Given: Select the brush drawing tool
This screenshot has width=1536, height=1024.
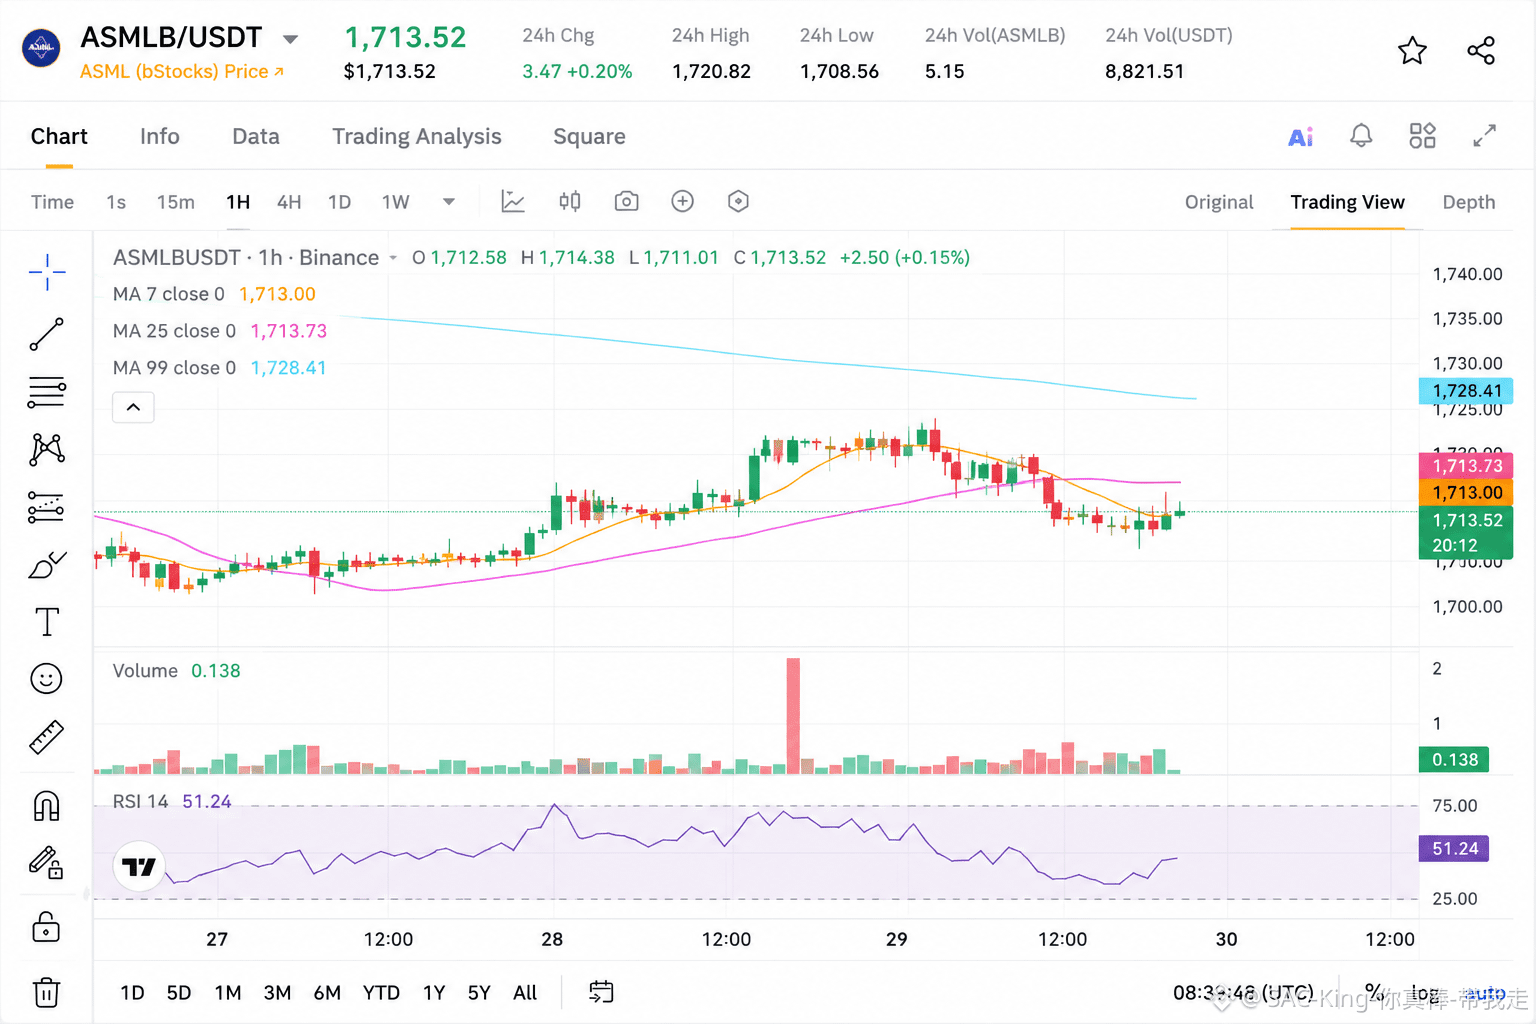Looking at the screenshot, I should coord(47,565).
